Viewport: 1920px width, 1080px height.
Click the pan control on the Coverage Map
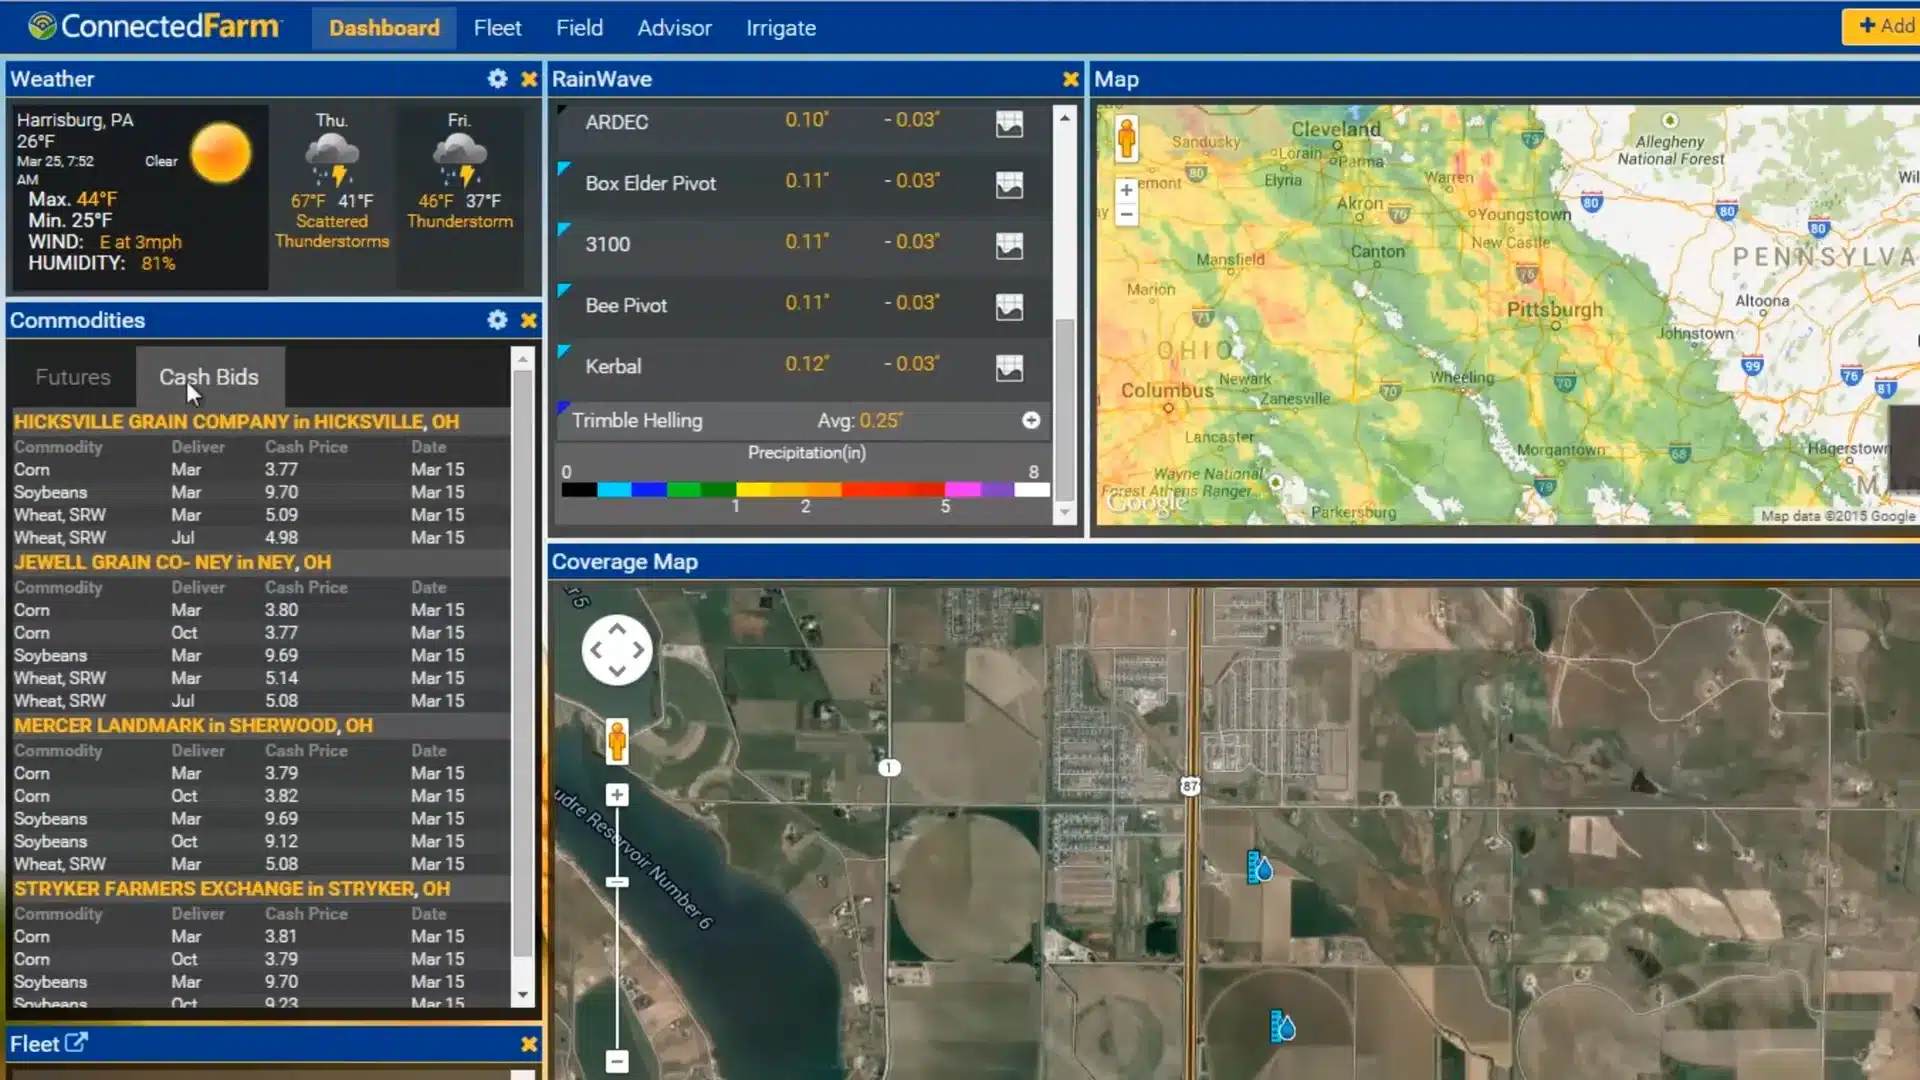pyautogui.click(x=617, y=649)
